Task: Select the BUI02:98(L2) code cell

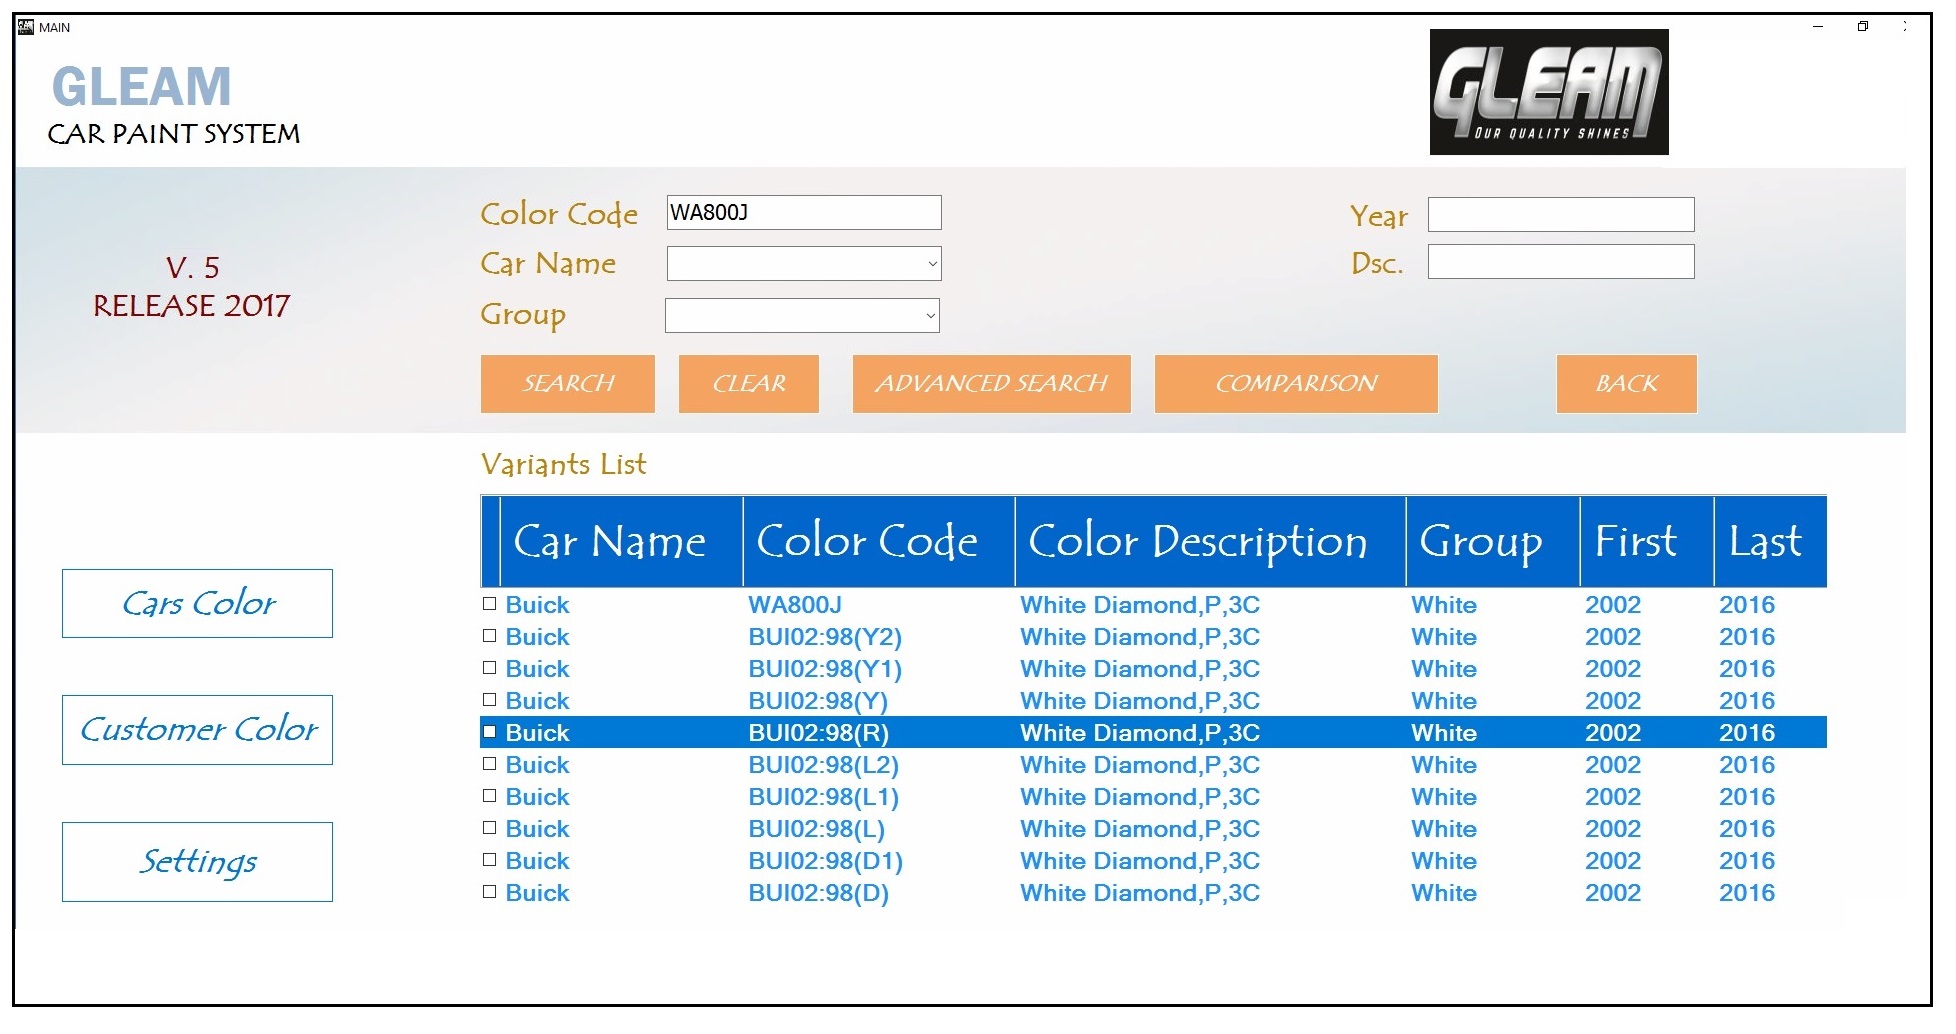Action: 823,765
